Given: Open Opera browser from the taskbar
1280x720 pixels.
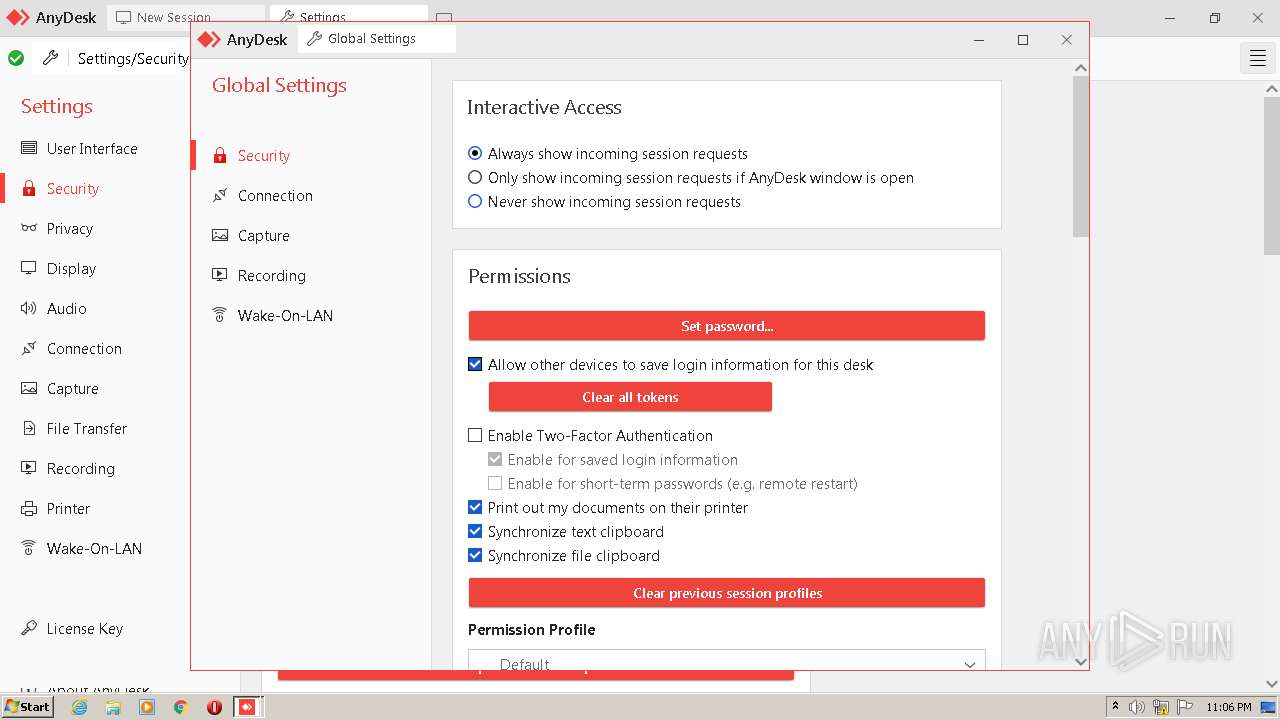Looking at the screenshot, I should pos(214,707).
